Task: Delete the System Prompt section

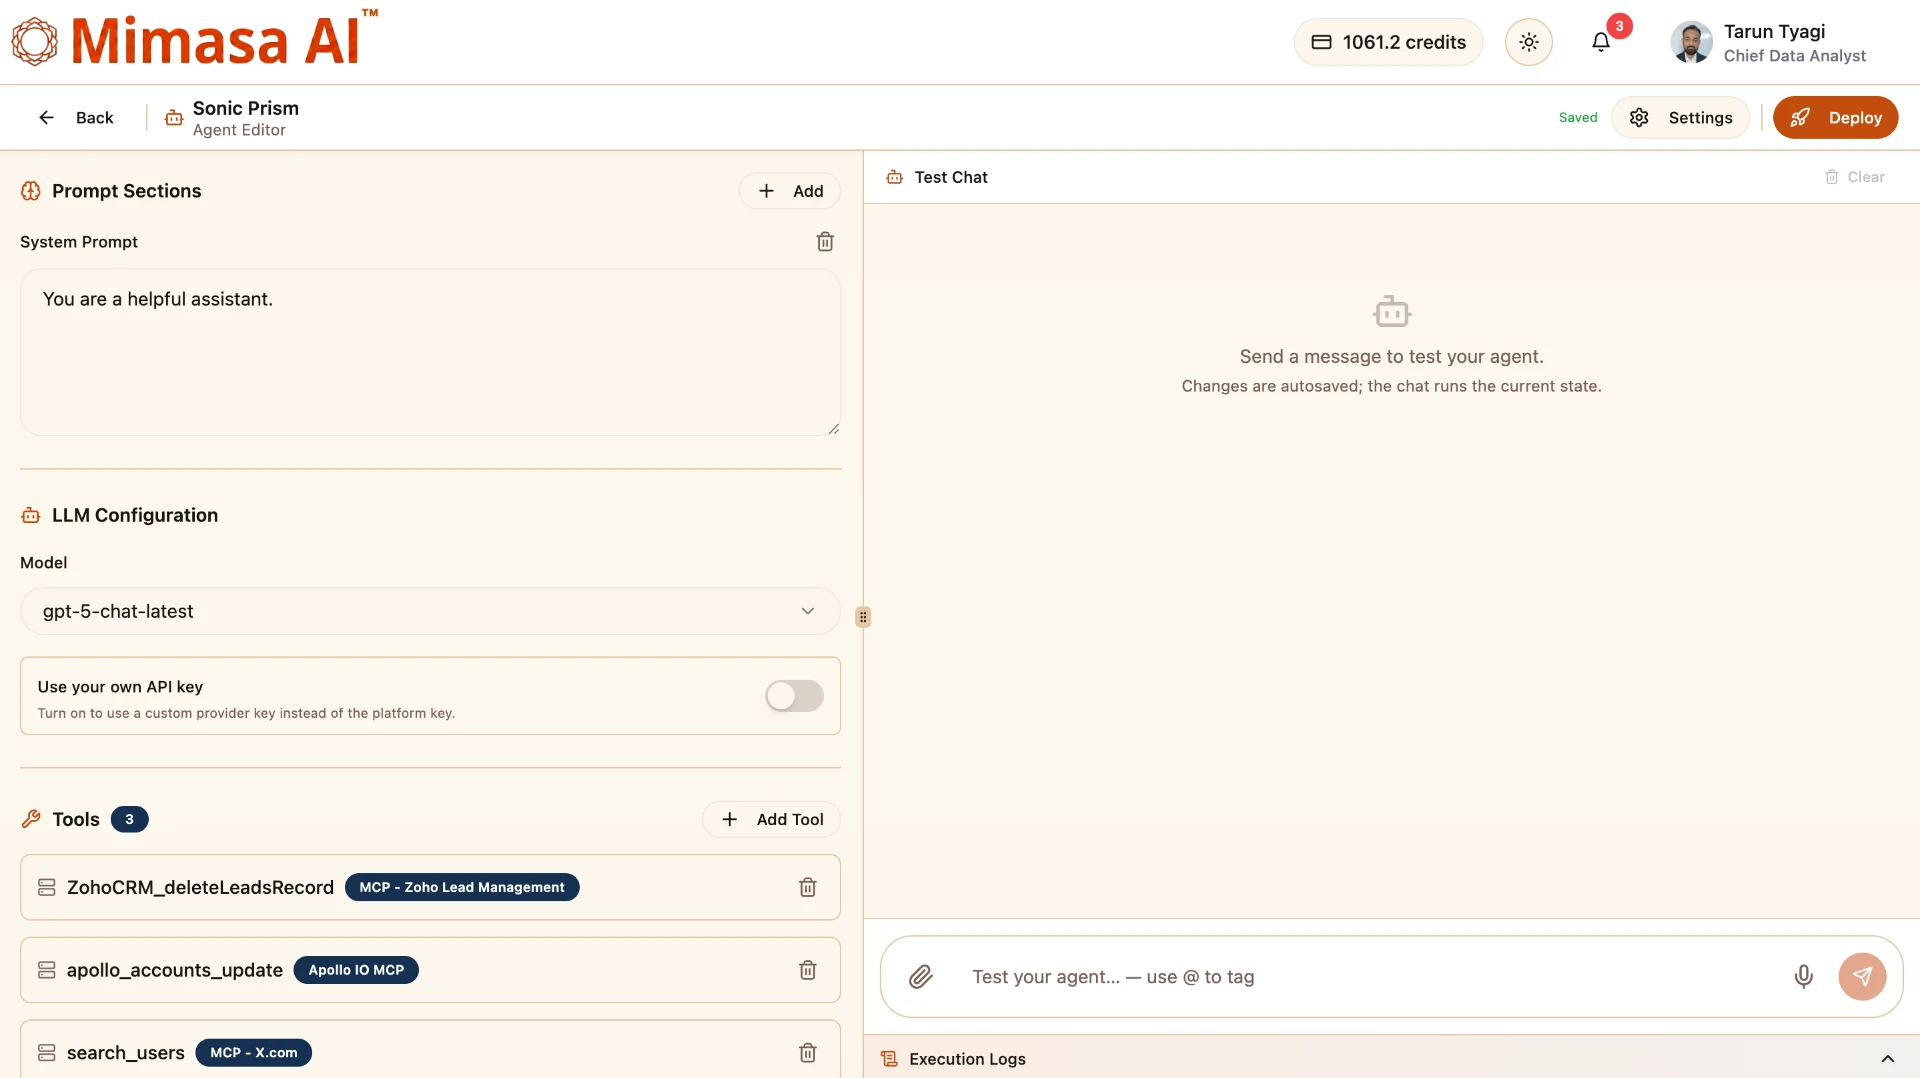Action: pos(825,242)
